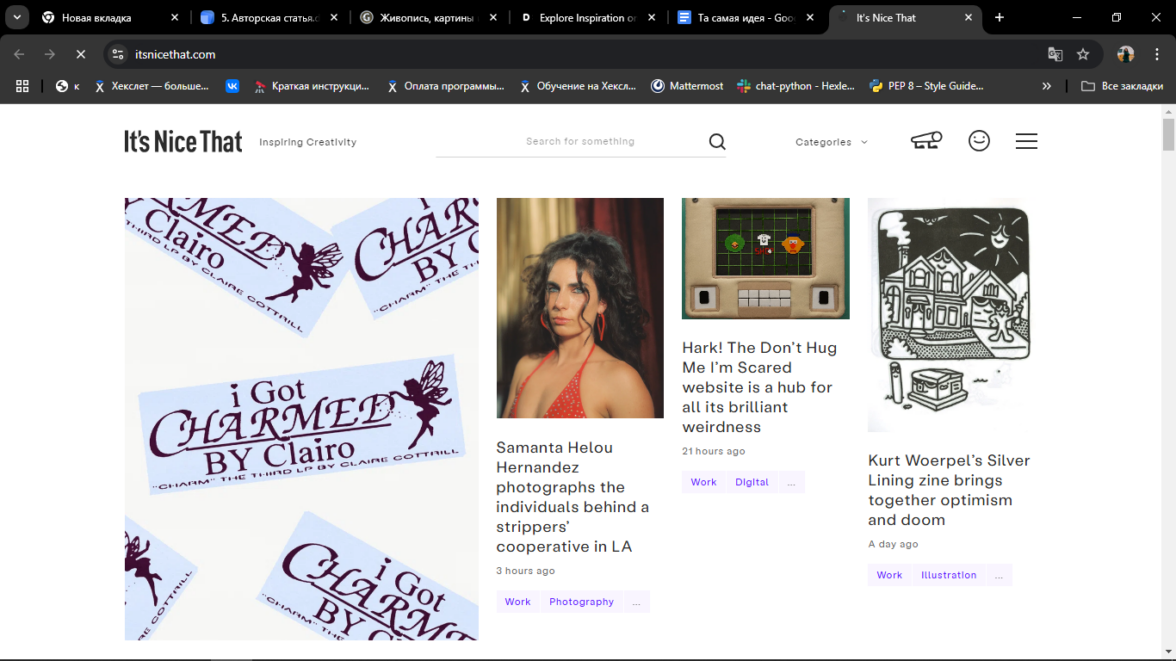Click the Digital tag

(x=752, y=482)
